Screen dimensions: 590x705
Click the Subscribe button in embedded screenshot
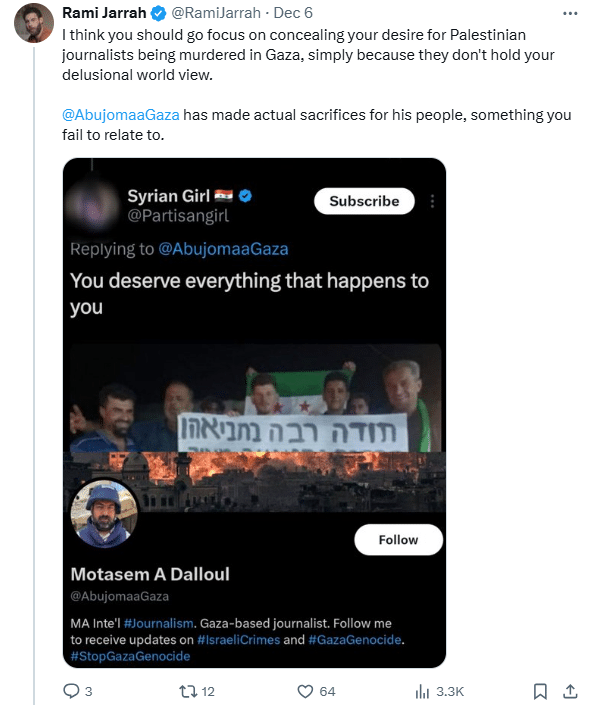(364, 201)
